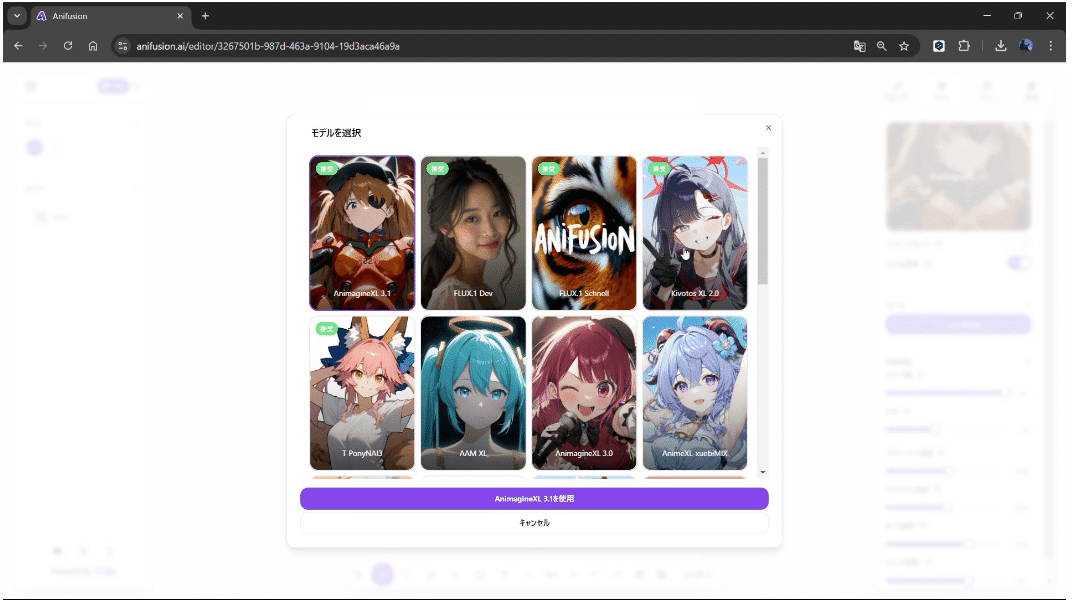Open the translate page icon

click(x=860, y=46)
